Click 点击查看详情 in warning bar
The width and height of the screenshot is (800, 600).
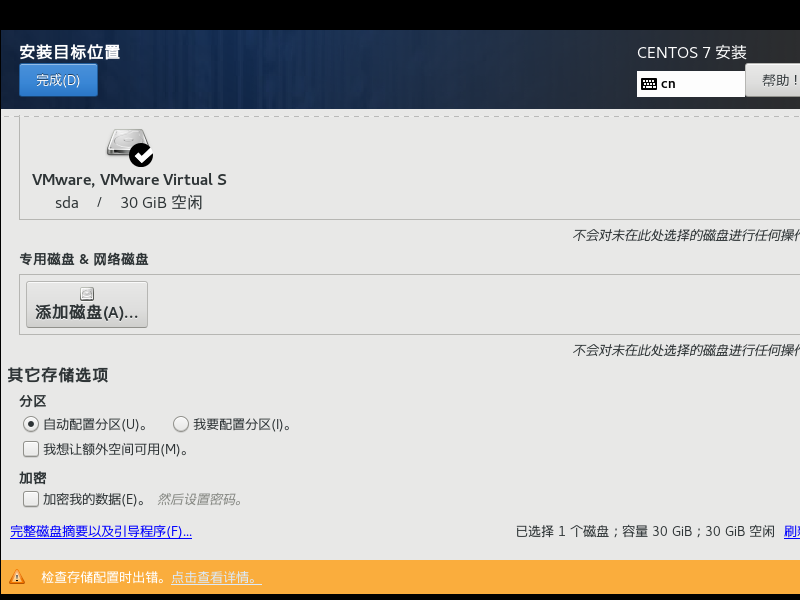pos(216,577)
